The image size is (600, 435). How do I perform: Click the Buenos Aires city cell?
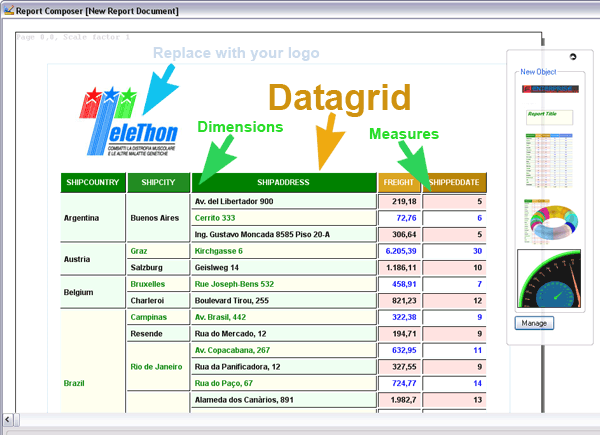pyautogui.click(x=158, y=218)
